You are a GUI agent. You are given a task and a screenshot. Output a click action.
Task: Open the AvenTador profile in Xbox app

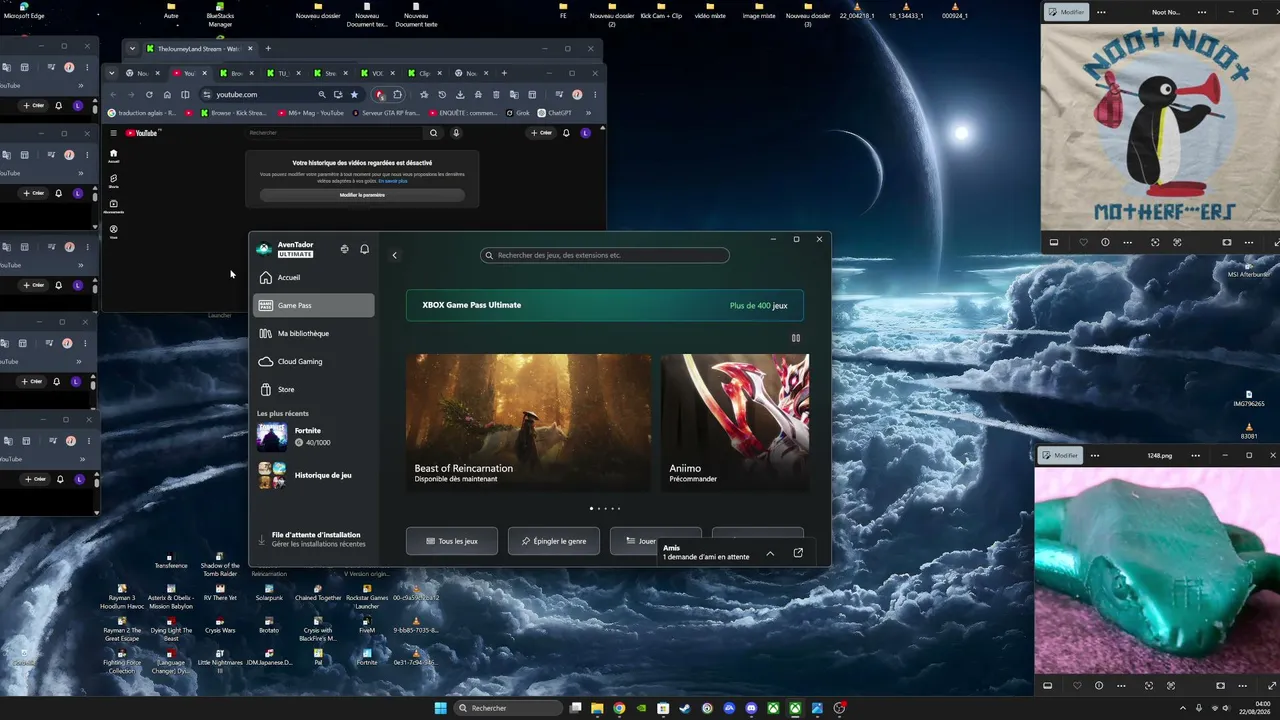286,249
